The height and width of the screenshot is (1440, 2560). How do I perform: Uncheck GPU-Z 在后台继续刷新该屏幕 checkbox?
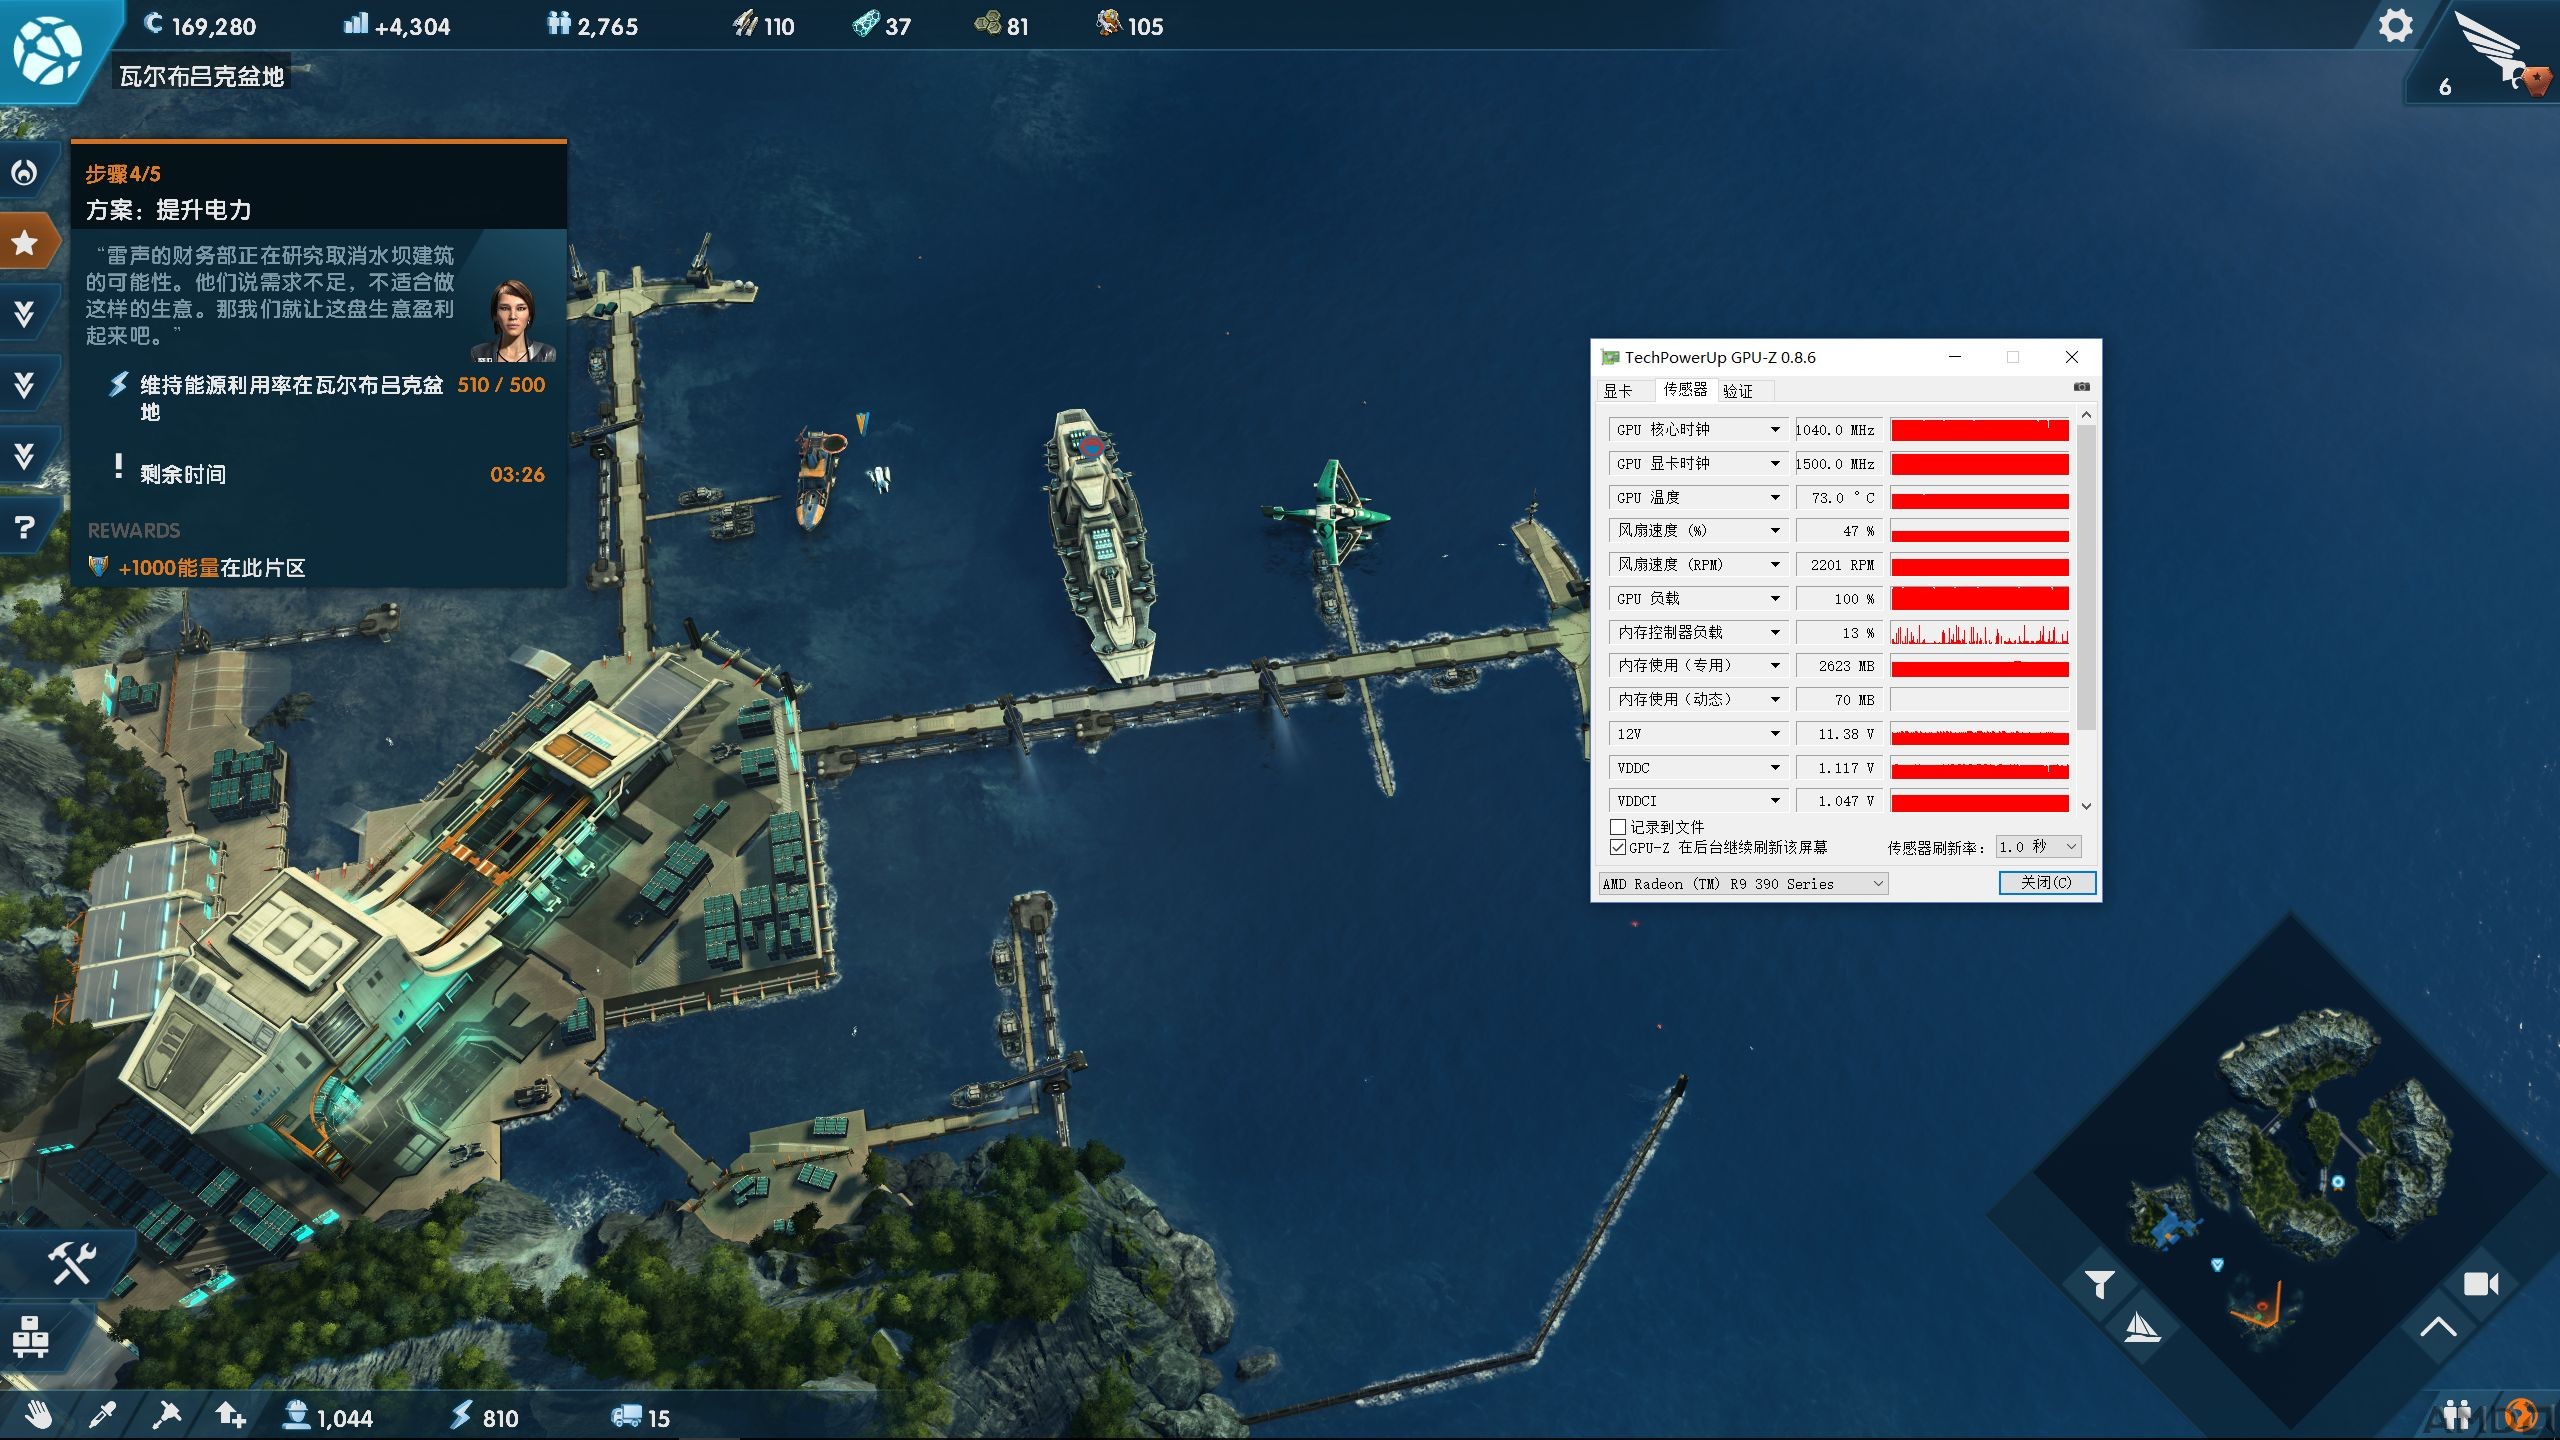1617,847
